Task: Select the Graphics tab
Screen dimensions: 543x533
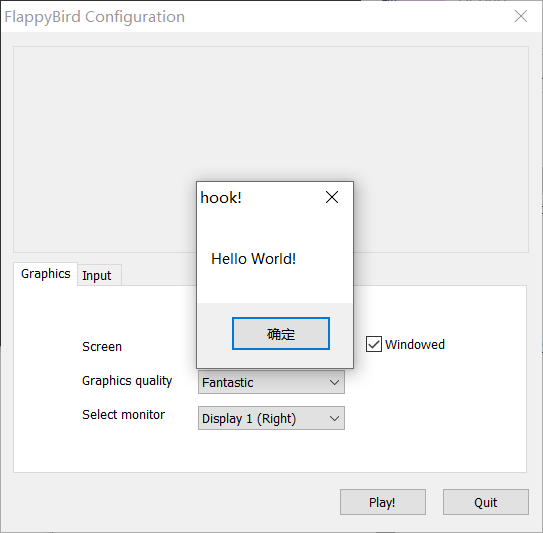Action: pyautogui.click(x=45, y=274)
